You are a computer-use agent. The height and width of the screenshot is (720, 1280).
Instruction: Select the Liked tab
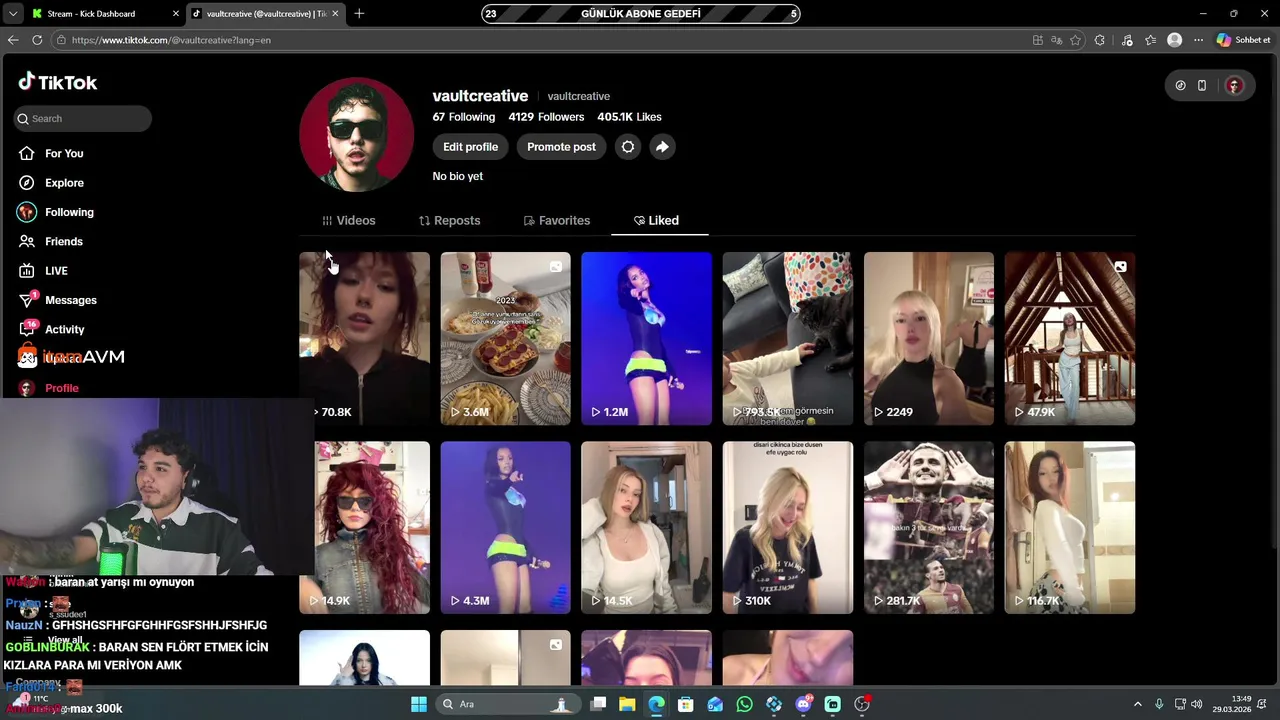pyautogui.click(x=656, y=220)
